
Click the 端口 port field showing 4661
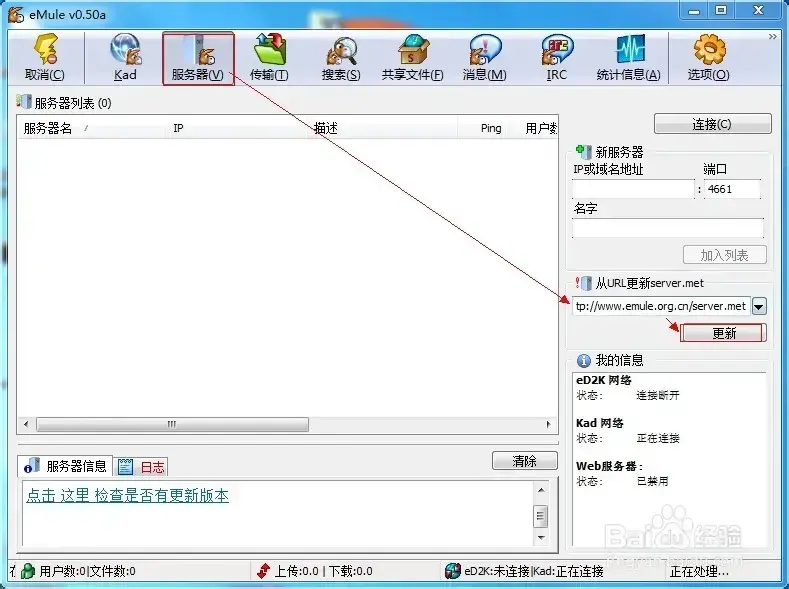tap(732, 190)
